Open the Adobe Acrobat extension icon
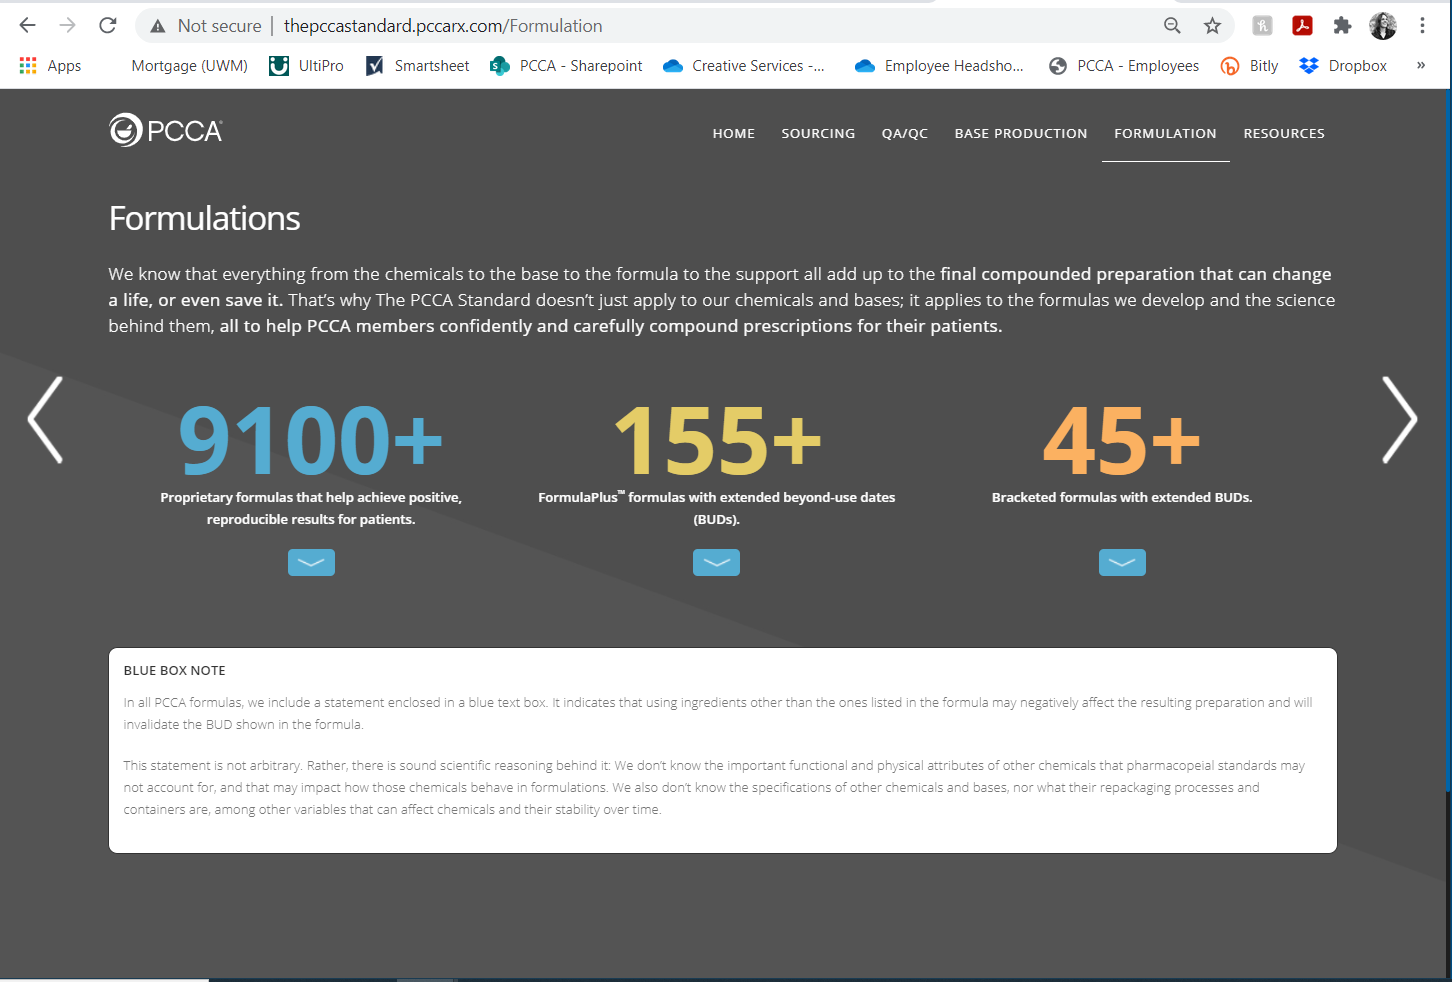1452x982 pixels. coord(1302,26)
